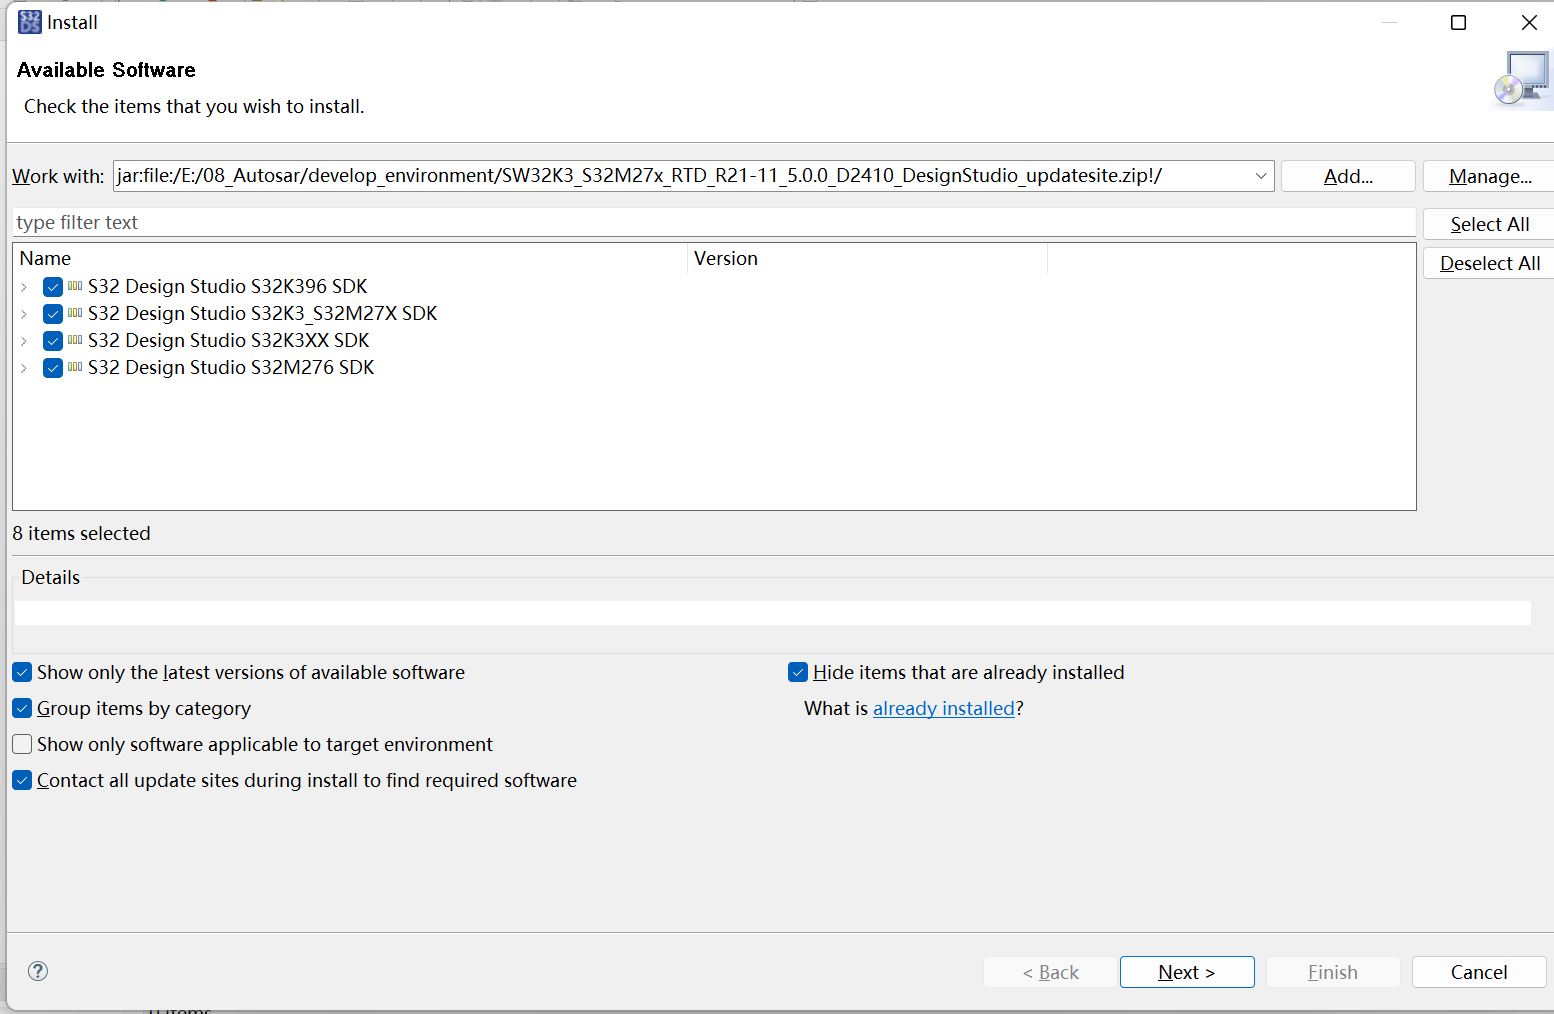Click the Name column header
The width and height of the screenshot is (1554, 1014).
pyautogui.click(x=350, y=258)
